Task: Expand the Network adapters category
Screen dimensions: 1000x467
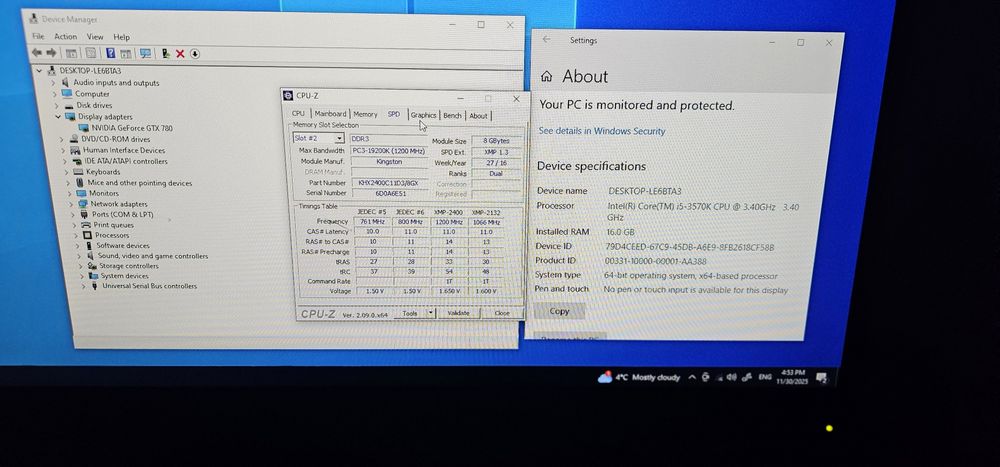Action: [x=71, y=204]
